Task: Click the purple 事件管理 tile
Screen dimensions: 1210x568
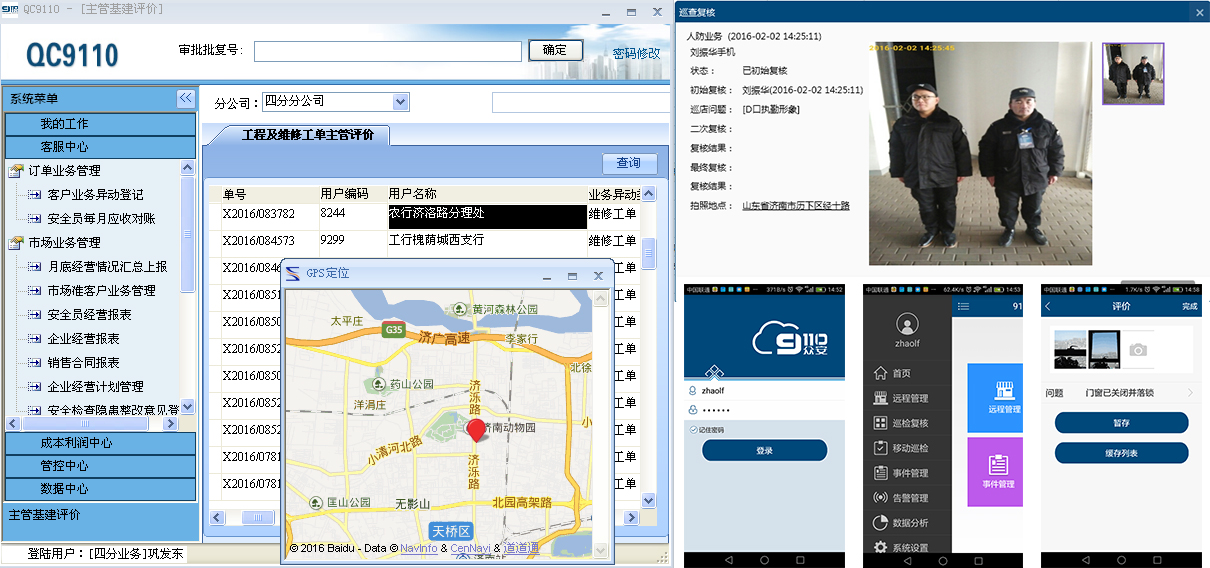Action: pos(995,471)
